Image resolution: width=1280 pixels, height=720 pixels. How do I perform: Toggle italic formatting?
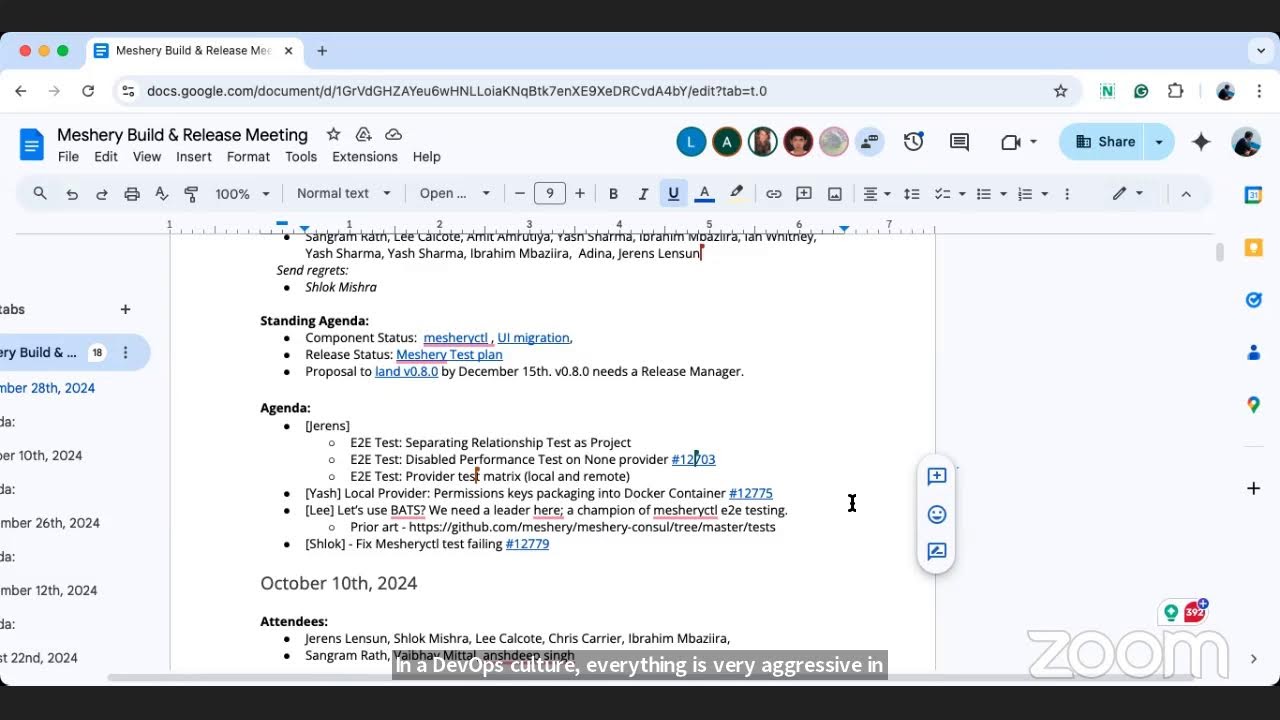643,194
